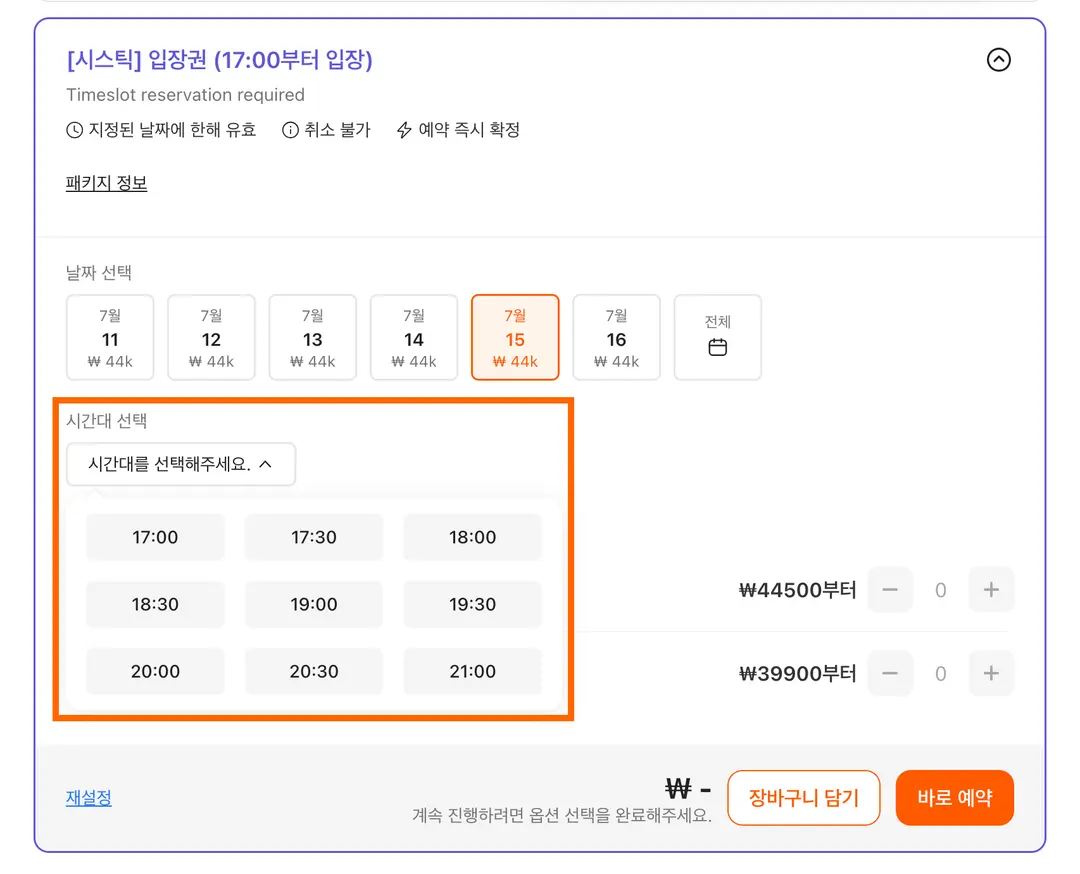Pick the 21:00 timeslot
The width and height of the screenshot is (1080, 874).
tap(472, 672)
